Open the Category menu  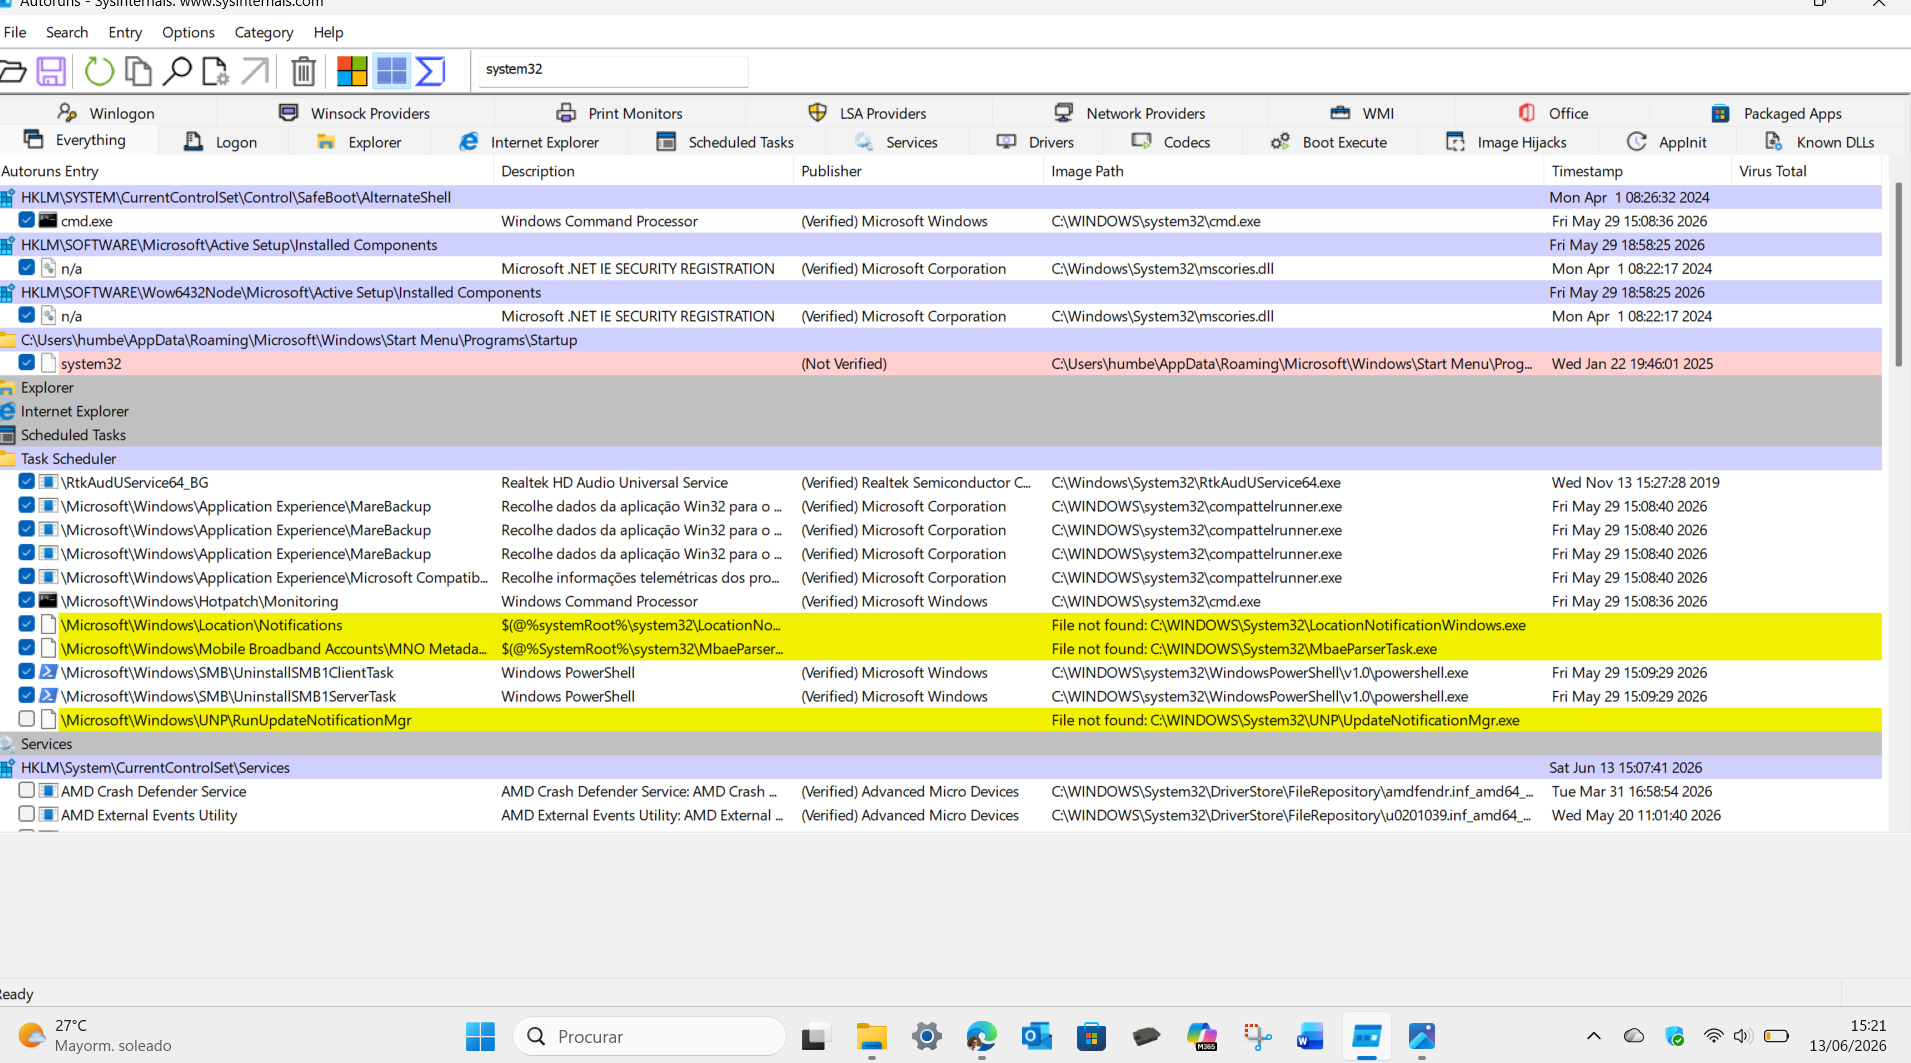(x=264, y=32)
